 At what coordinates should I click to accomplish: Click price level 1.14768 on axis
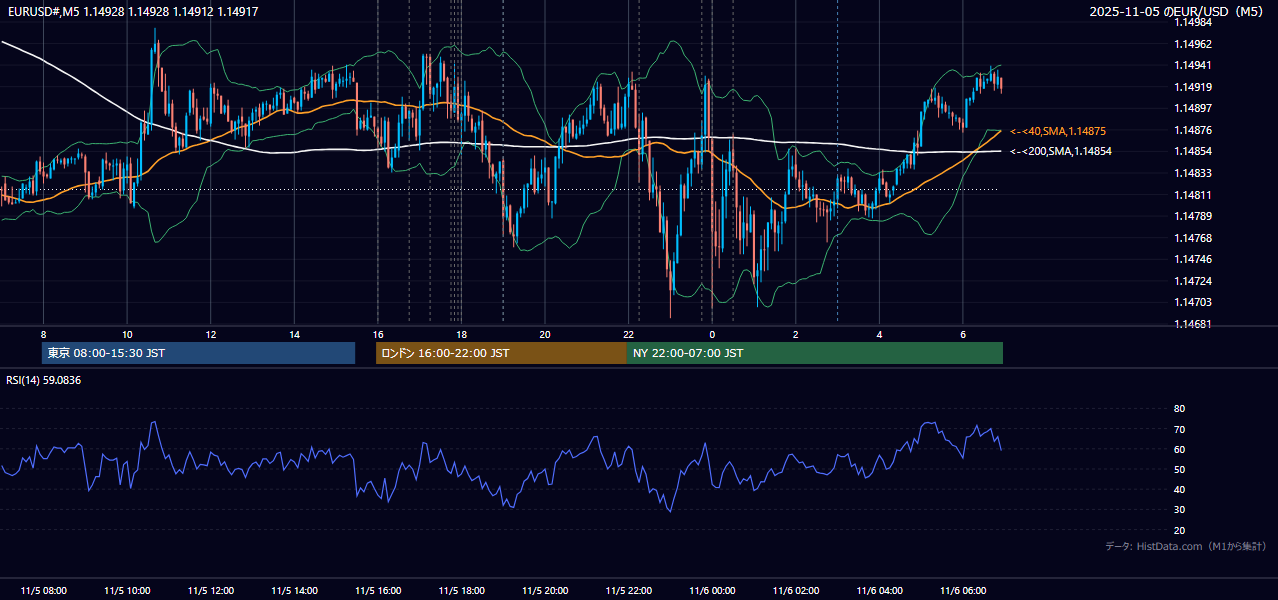1193,238
